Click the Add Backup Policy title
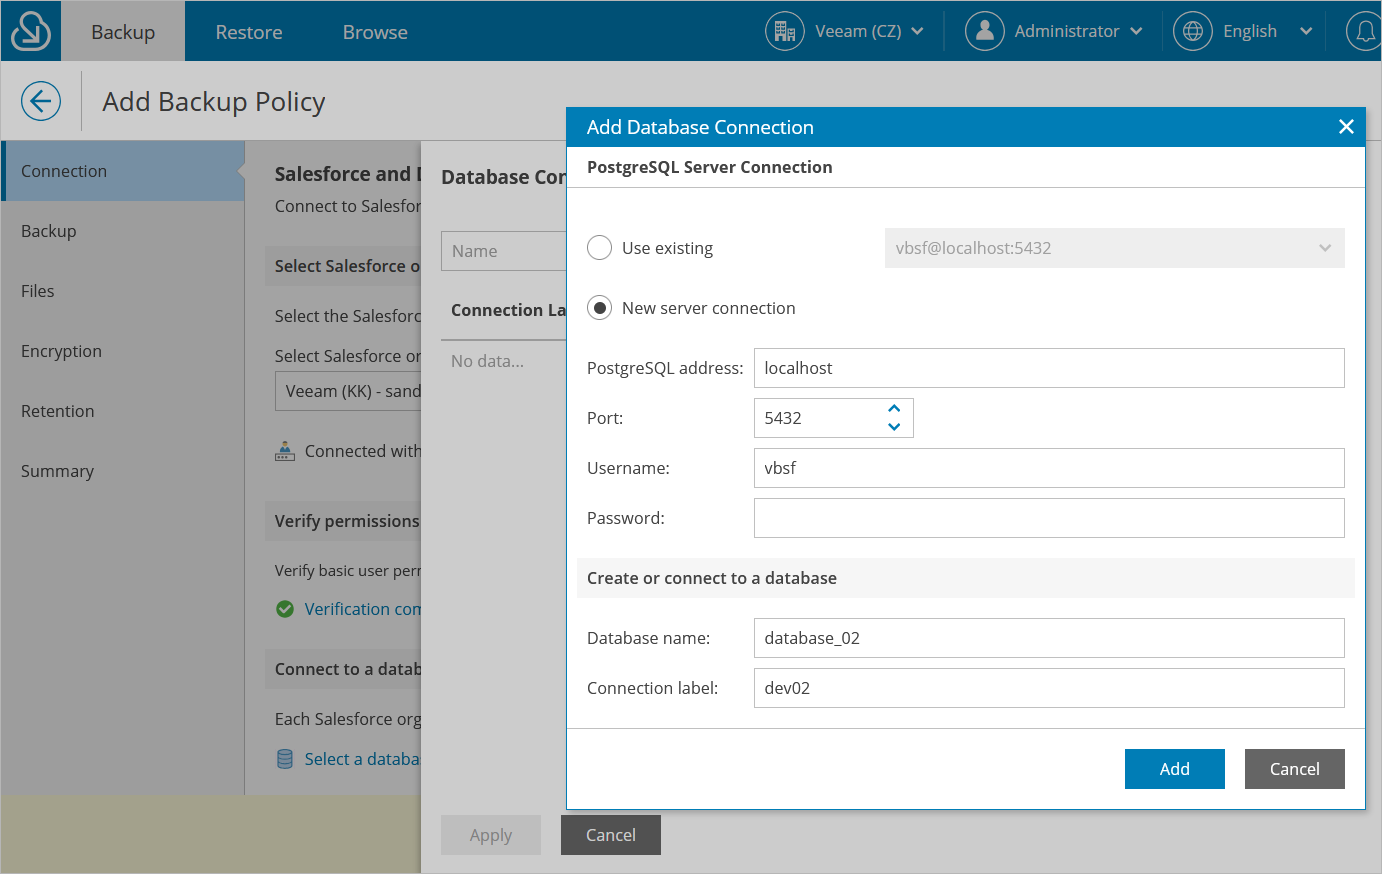 point(214,101)
